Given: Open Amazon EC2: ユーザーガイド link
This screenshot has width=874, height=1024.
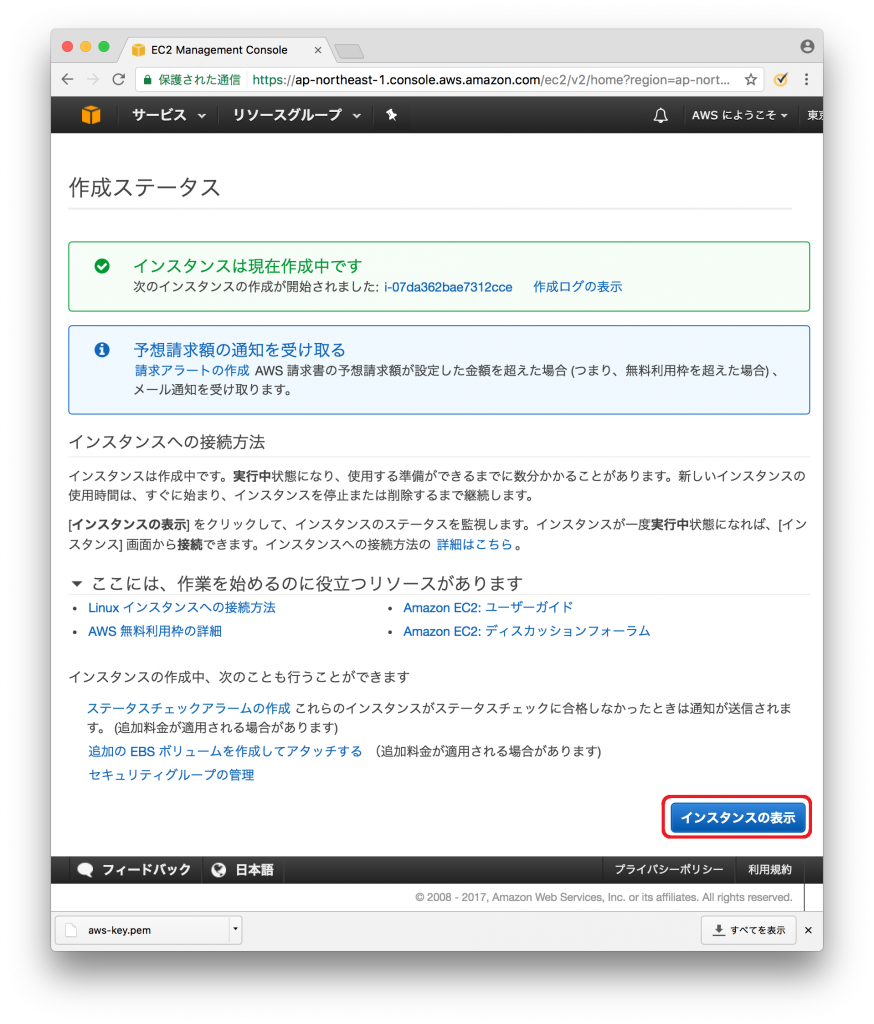Looking at the screenshot, I should [x=488, y=608].
